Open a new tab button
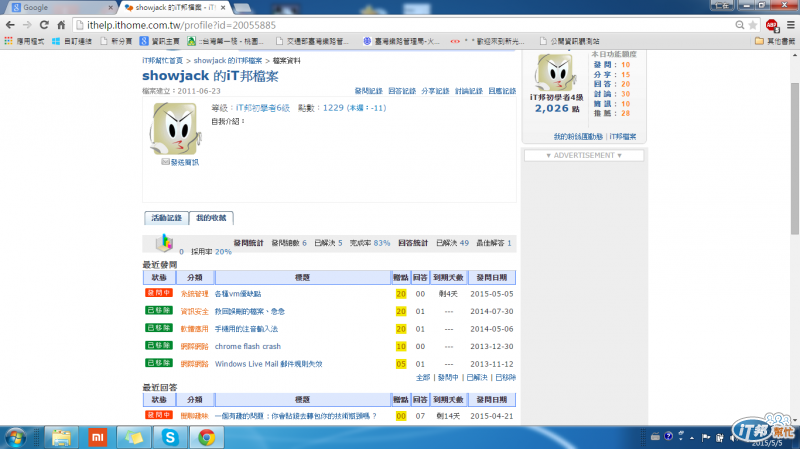 (242, 8)
